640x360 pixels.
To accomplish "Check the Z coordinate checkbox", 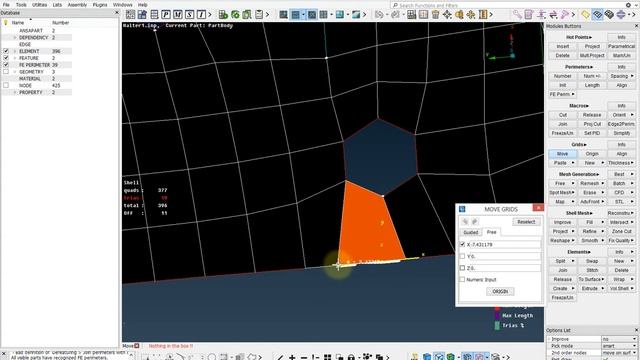I will coord(462,268).
